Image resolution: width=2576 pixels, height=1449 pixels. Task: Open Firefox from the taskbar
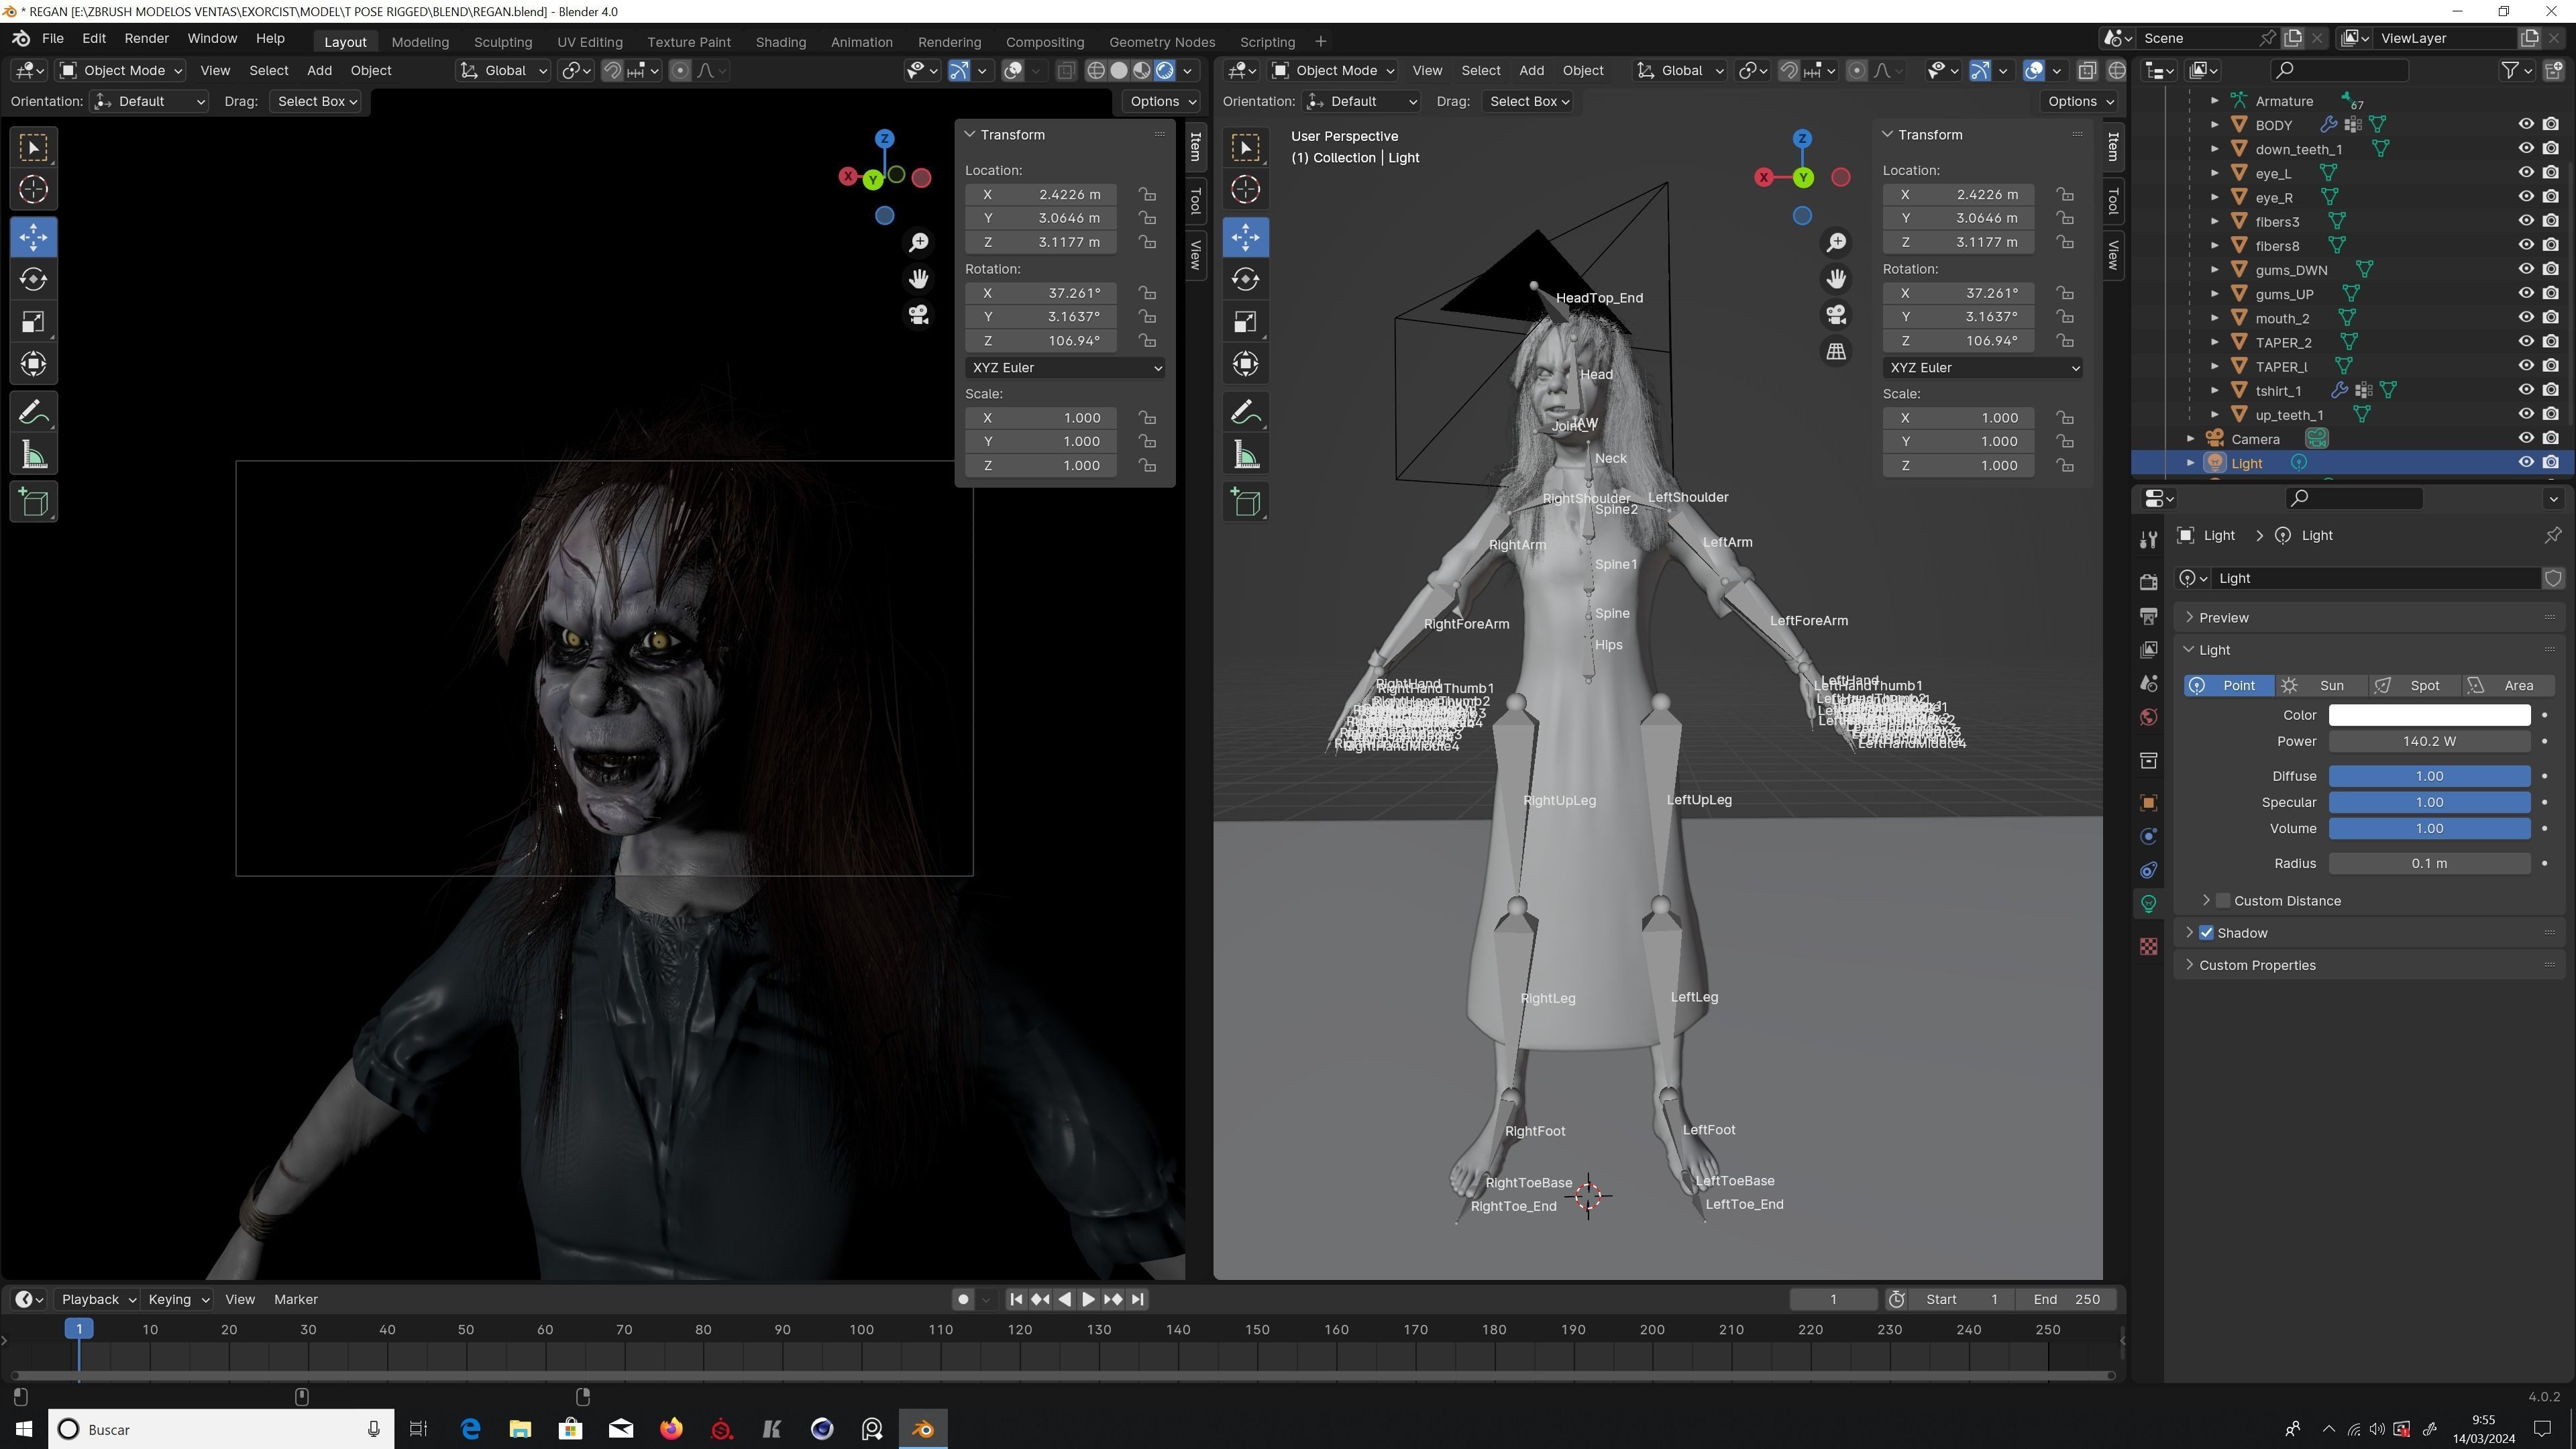(671, 1429)
